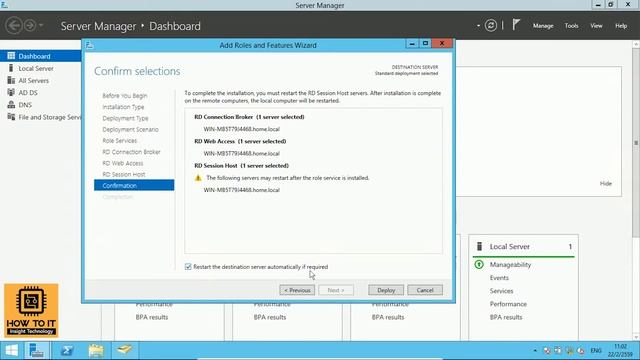This screenshot has width=640, height=360.
Task: Select the Before You Begin wizard step
Action: (124, 96)
